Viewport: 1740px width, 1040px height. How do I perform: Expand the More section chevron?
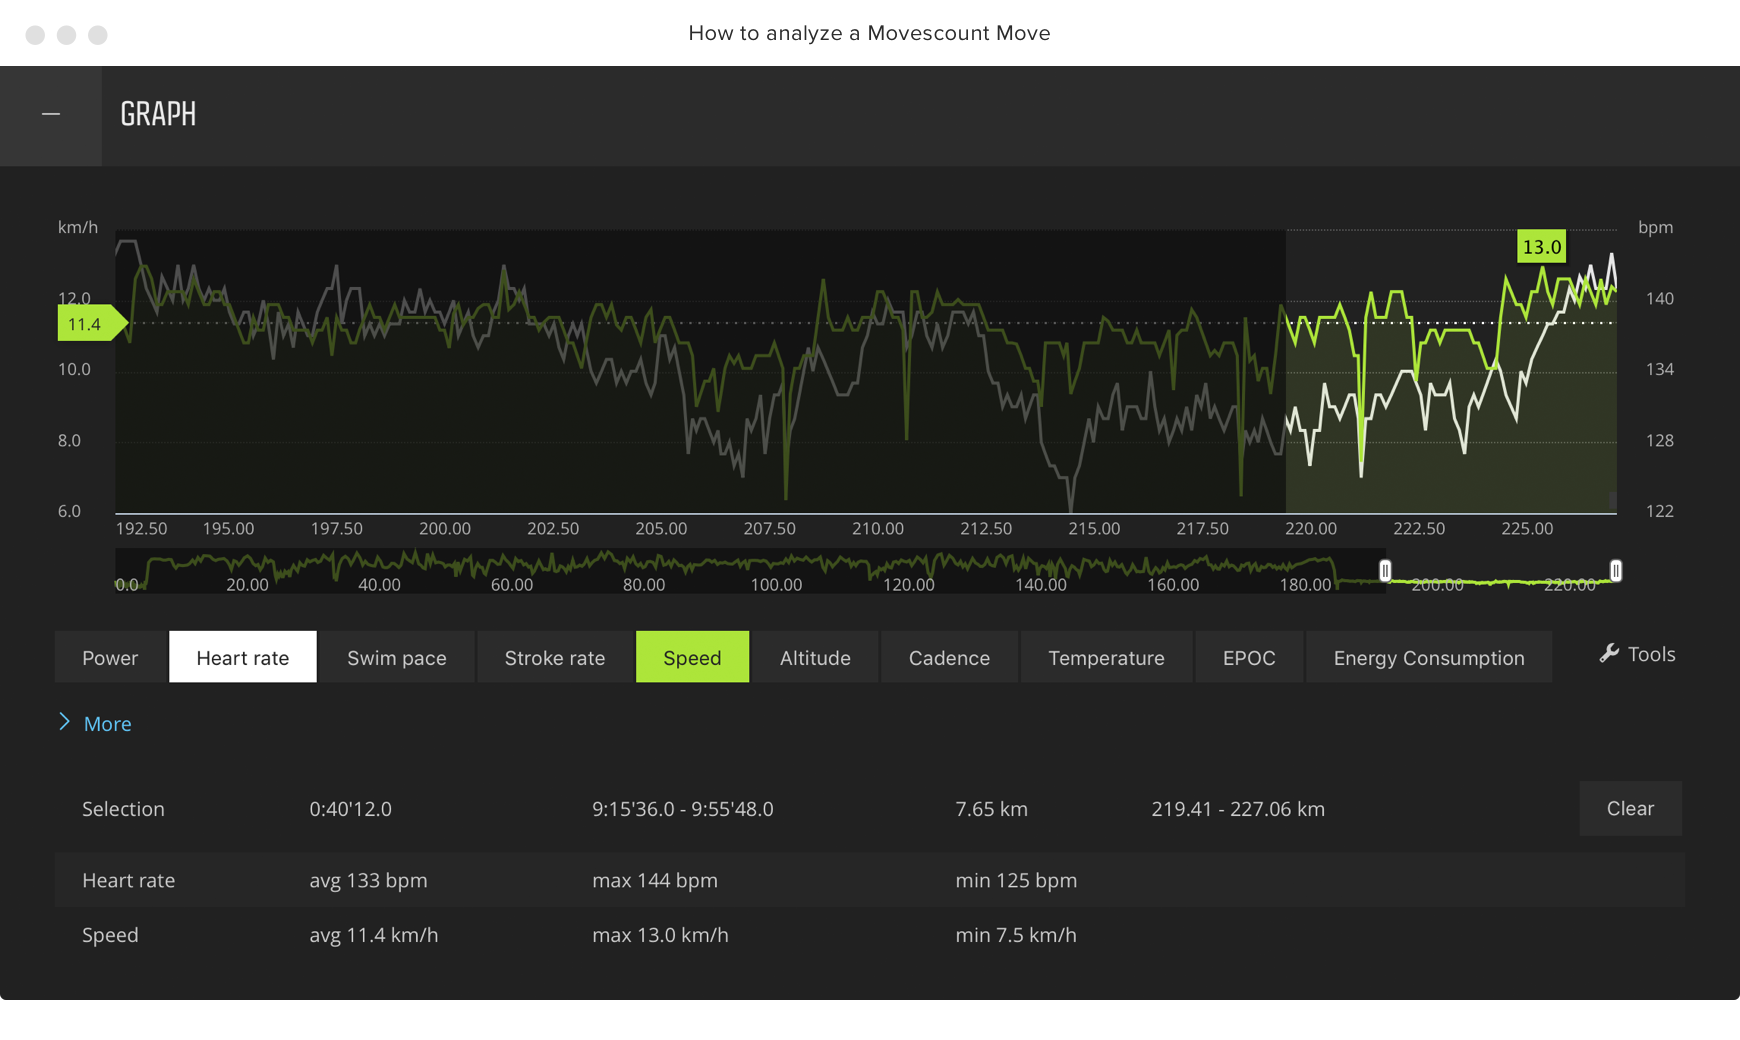pos(65,722)
